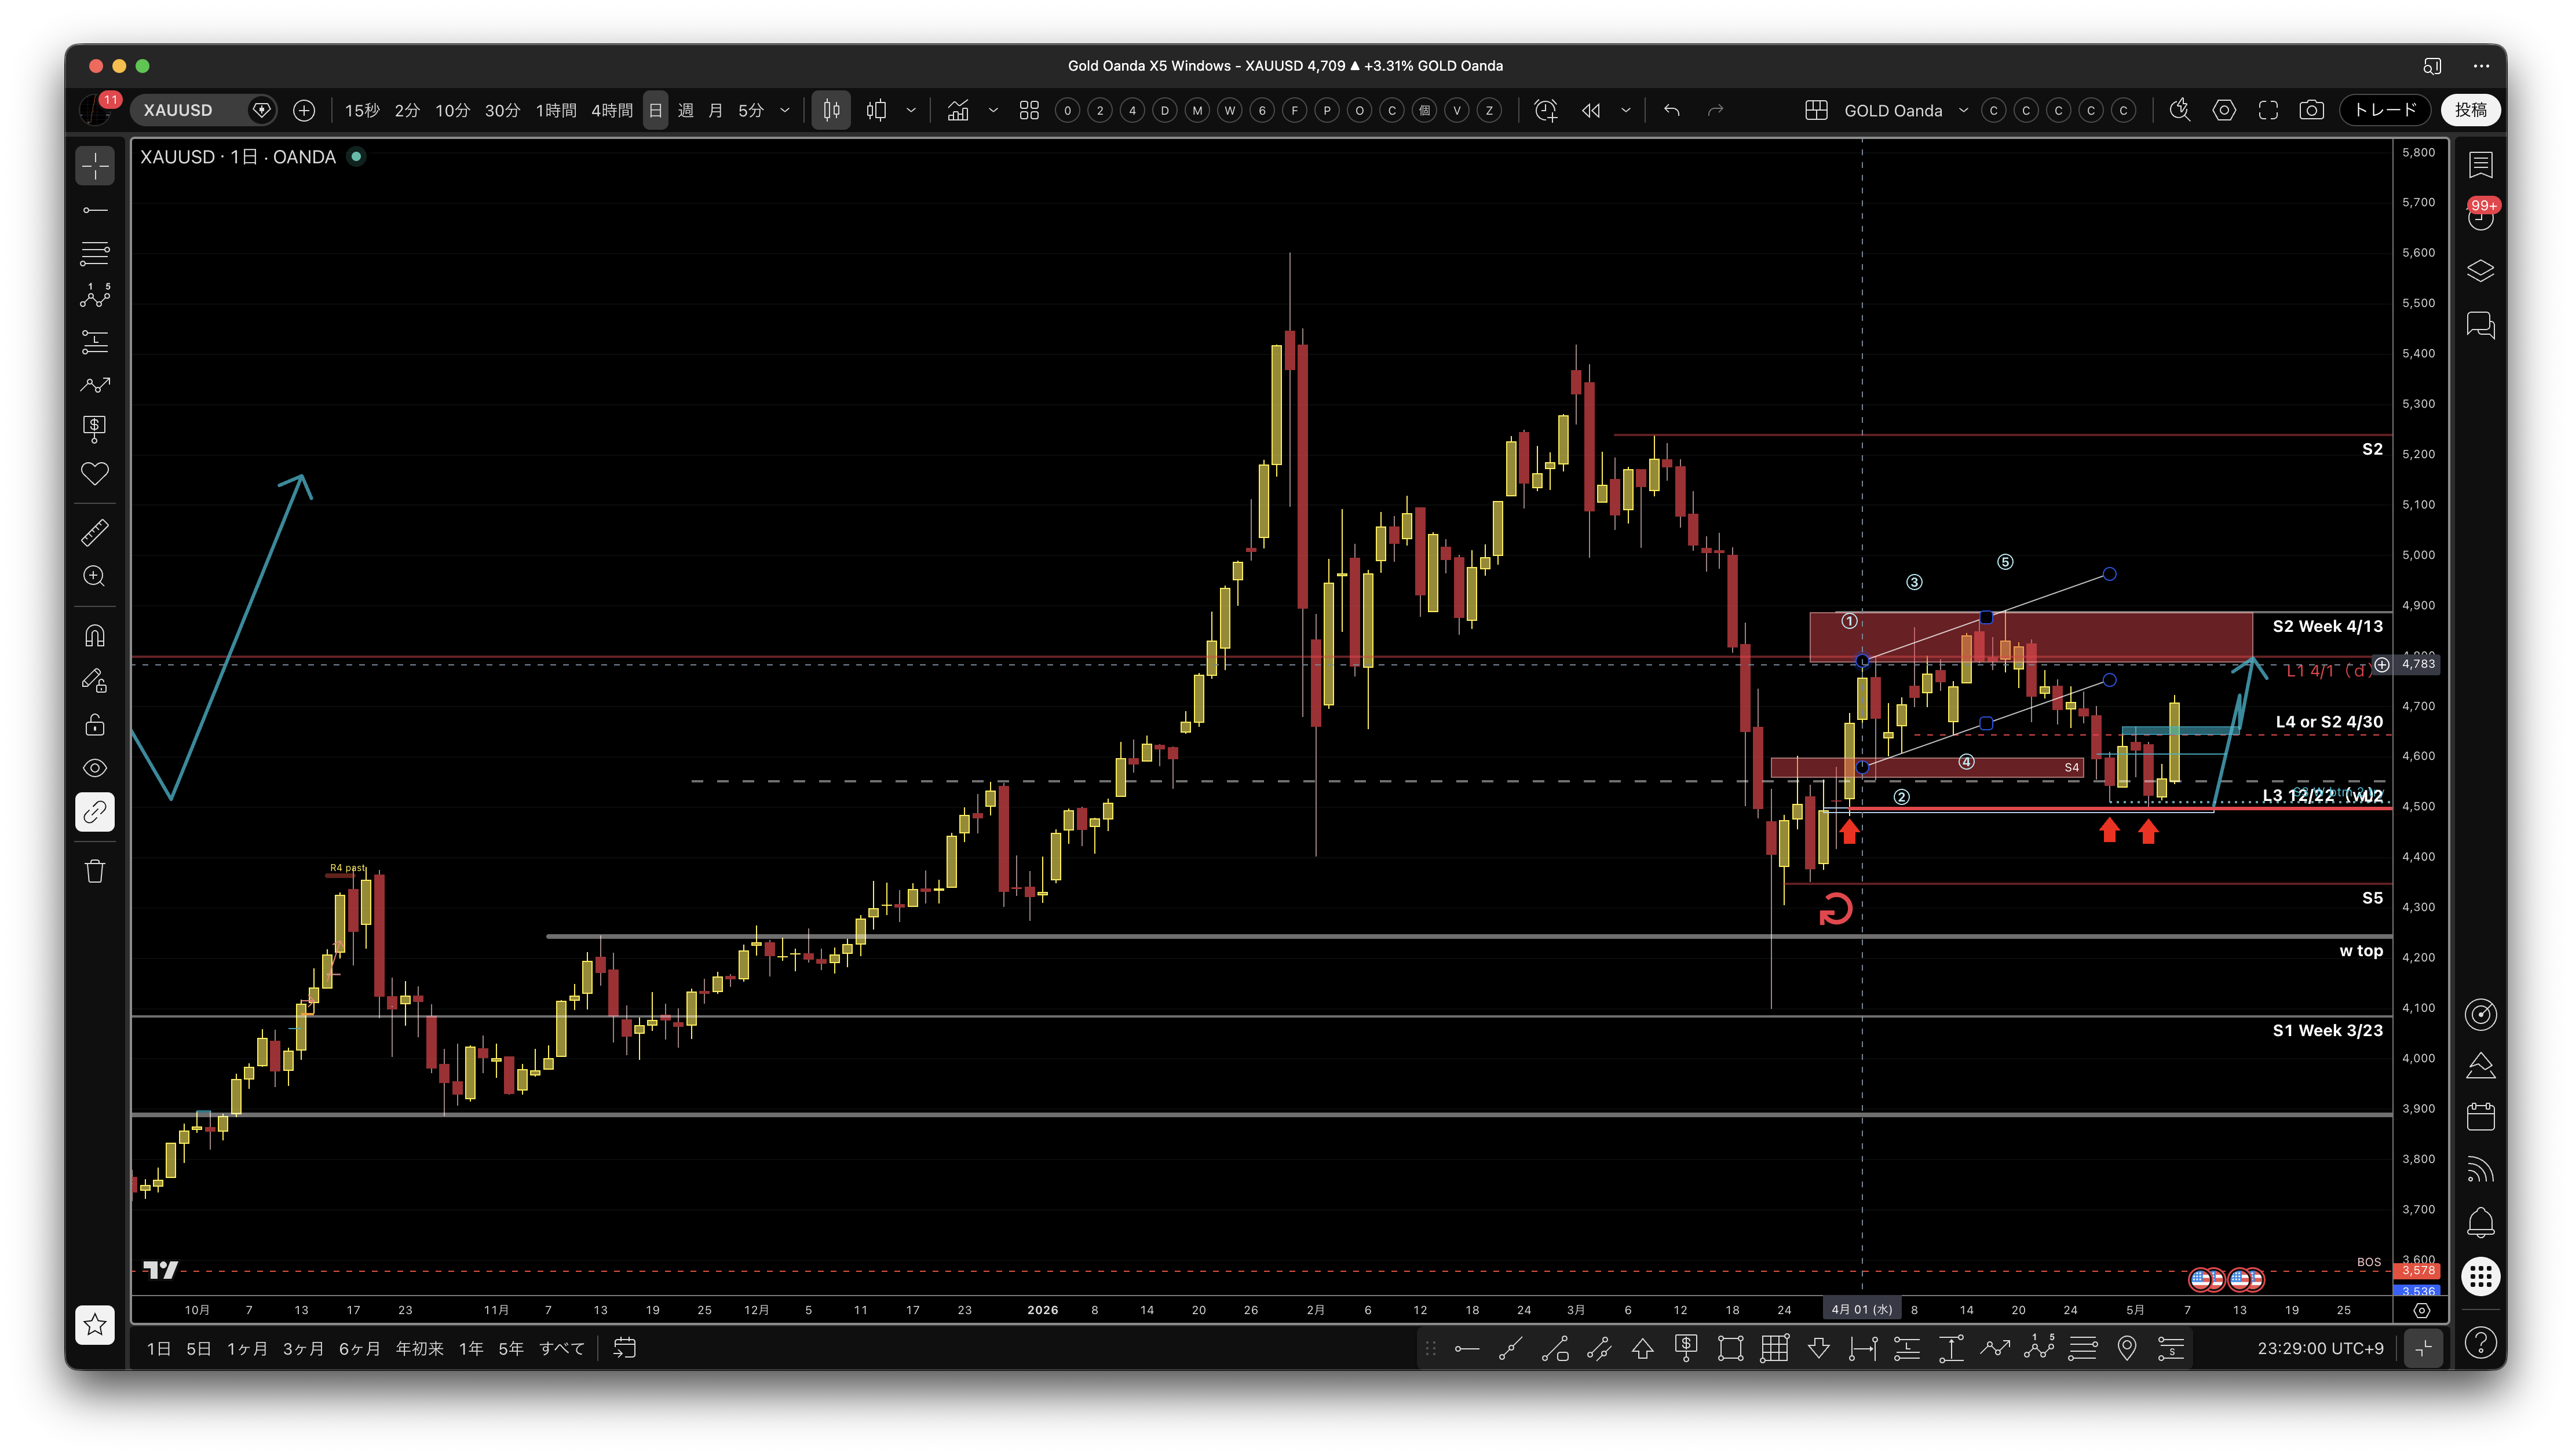This screenshot has height=1456, width=2572.
Task: Select the 週 weekly timeframe
Action: tap(686, 110)
